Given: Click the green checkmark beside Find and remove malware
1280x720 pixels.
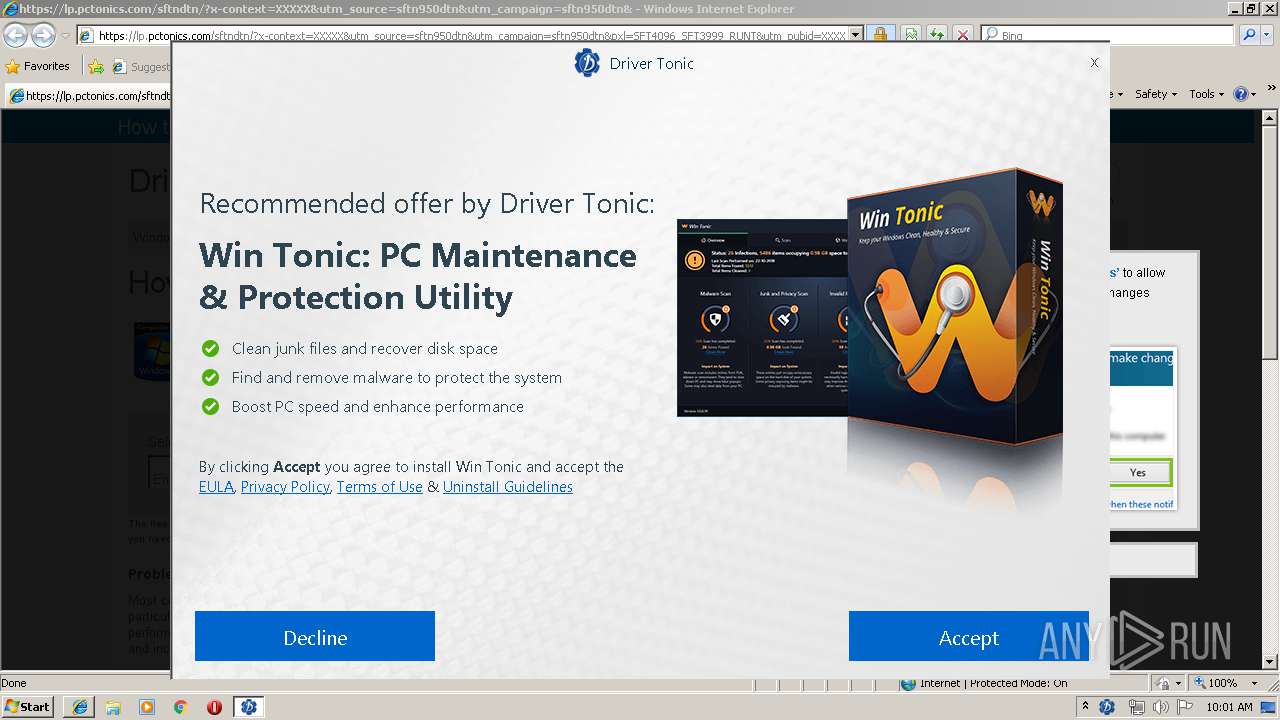Looking at the screenshot, I should pos(210,377).
